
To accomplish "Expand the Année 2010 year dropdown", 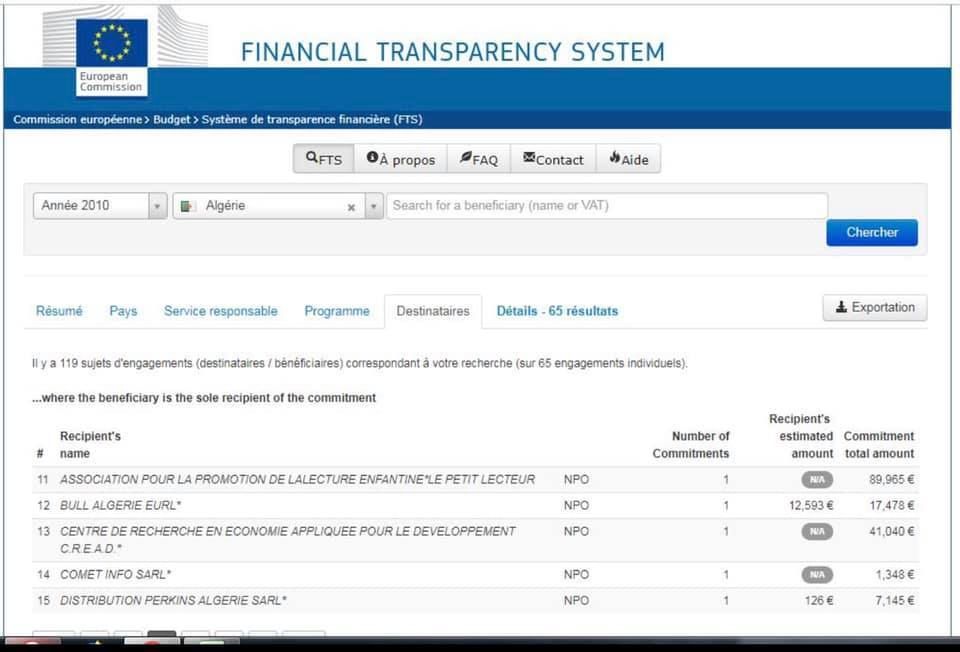I will pos(157,206).
